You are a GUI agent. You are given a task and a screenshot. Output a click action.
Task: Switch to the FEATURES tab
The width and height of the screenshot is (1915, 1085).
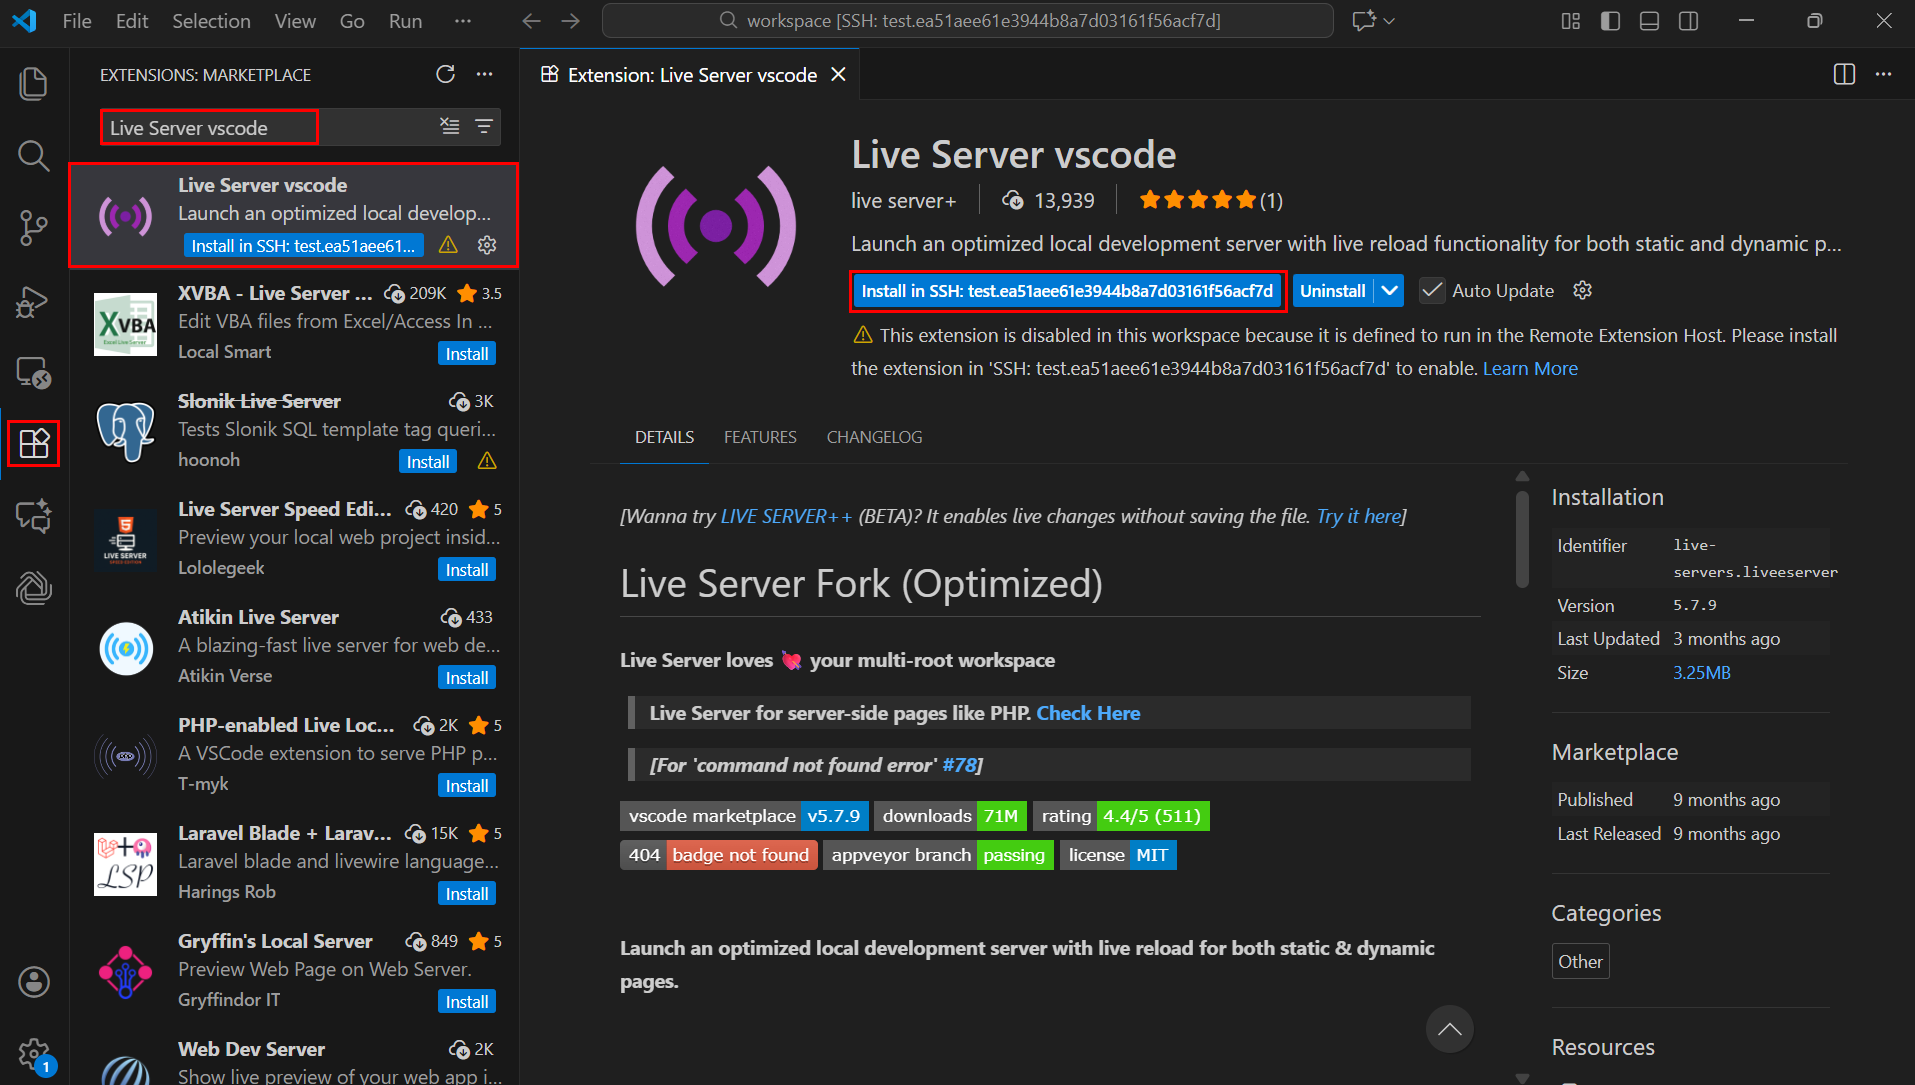pos(760,438)
